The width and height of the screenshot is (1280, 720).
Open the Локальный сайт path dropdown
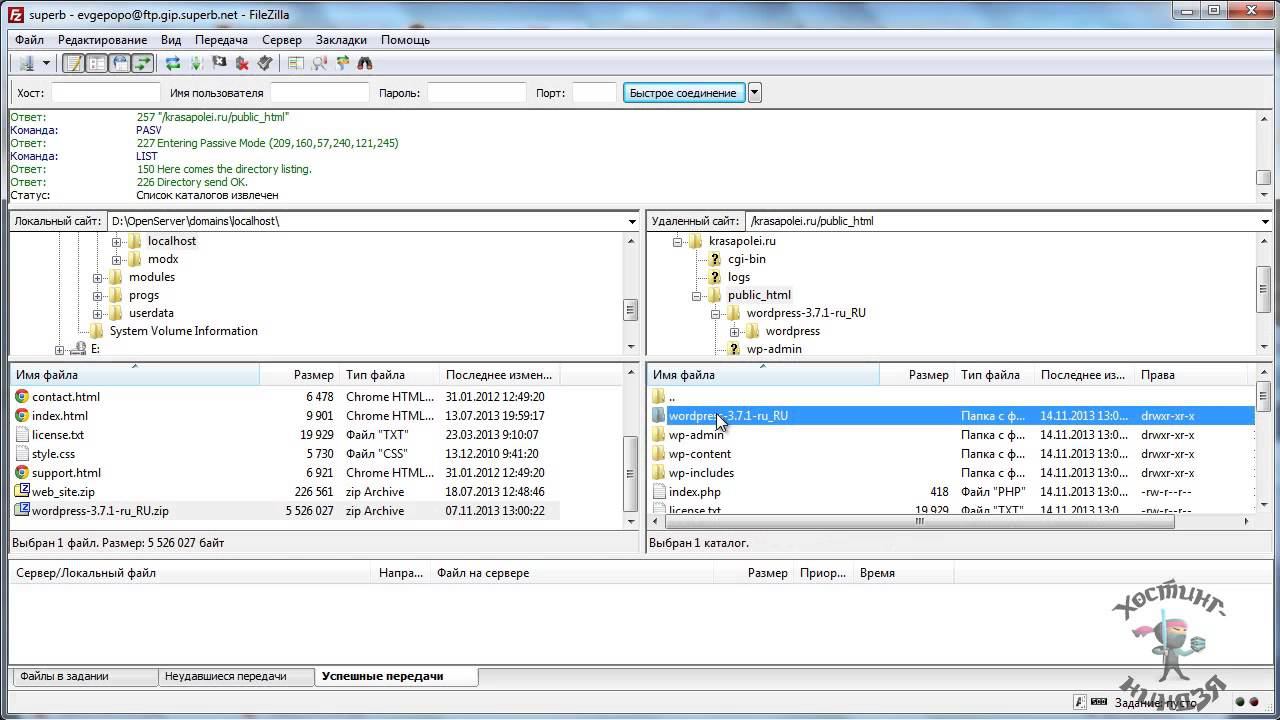point(632,221)
